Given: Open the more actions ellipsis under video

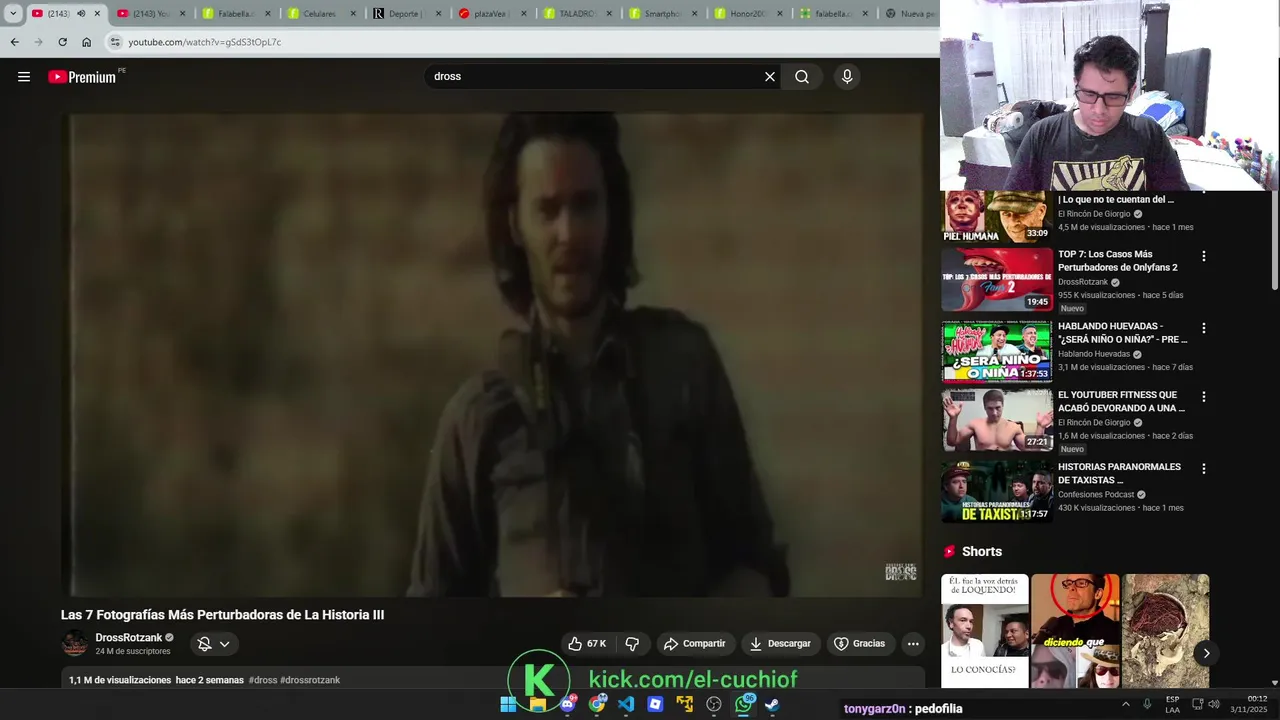Looking at the screenshot, I should (913, 644).
